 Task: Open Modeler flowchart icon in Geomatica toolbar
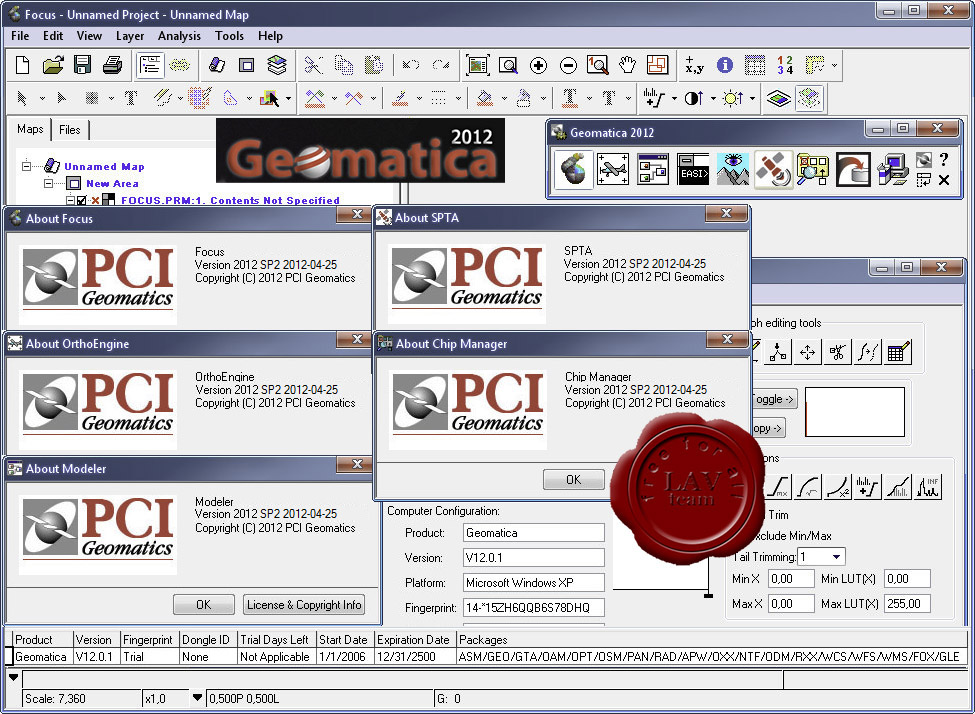[x=653, y=169]
